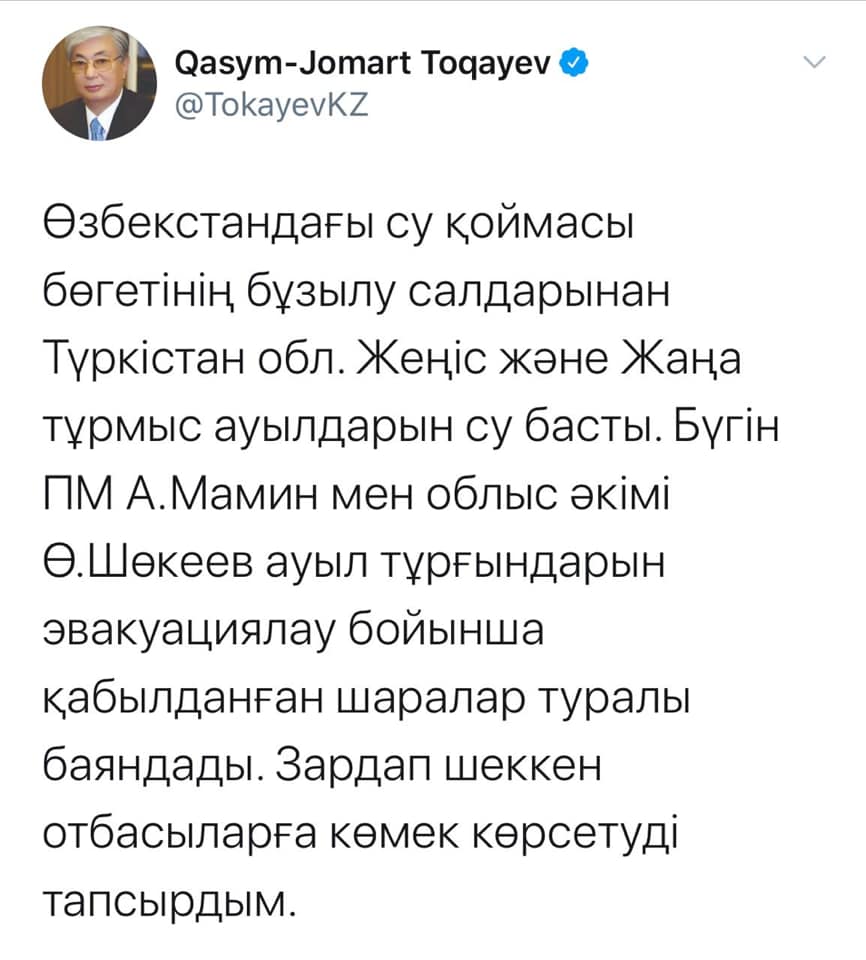Open the tweet options chevron menu
Screen dimensions: 866x960
pyautogui.click(x=815, y=62)
